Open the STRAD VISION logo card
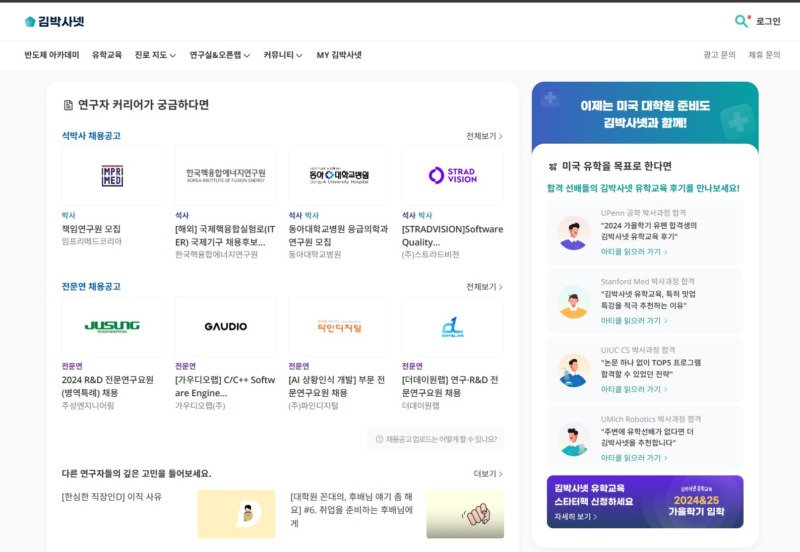The height and width of the screenshot is (552, 800). (x=452, y=176)
